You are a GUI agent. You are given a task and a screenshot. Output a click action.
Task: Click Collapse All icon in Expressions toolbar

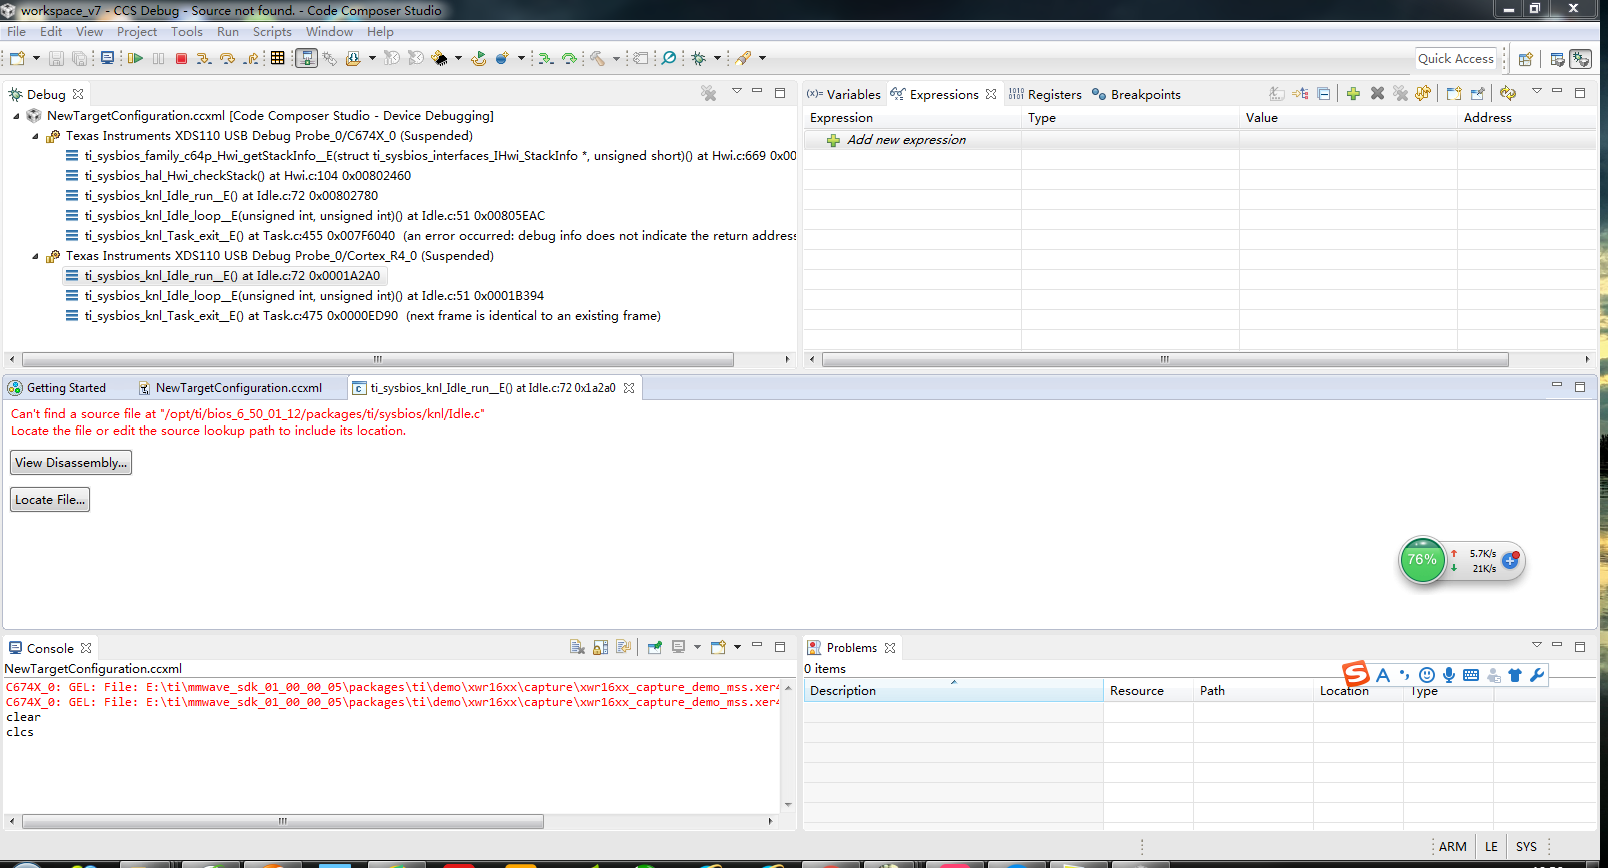(x=1324, y=94)
